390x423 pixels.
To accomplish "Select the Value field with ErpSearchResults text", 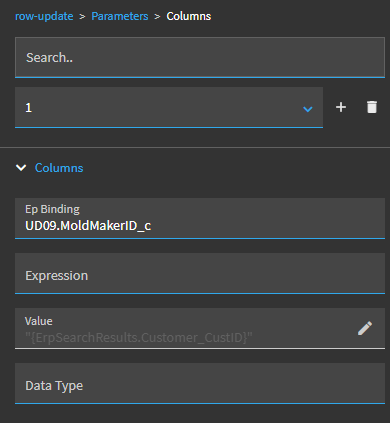I will (x=200, y=329).
